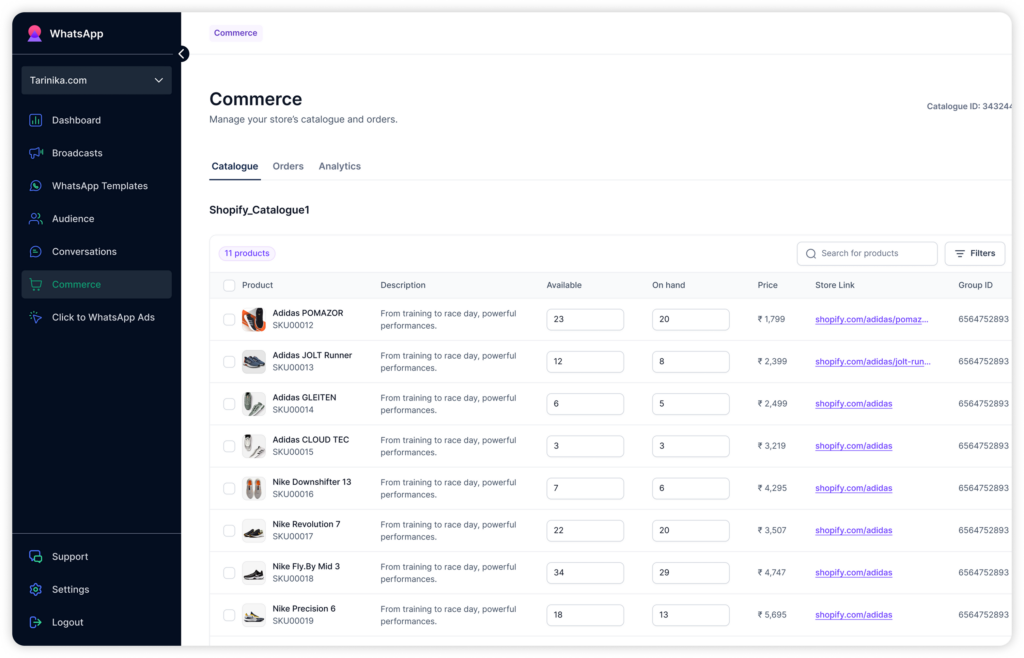Open the Tarinika.com account dropdown
The height and width of the screenshot is (658, 1024).
[x=97, y=80]
